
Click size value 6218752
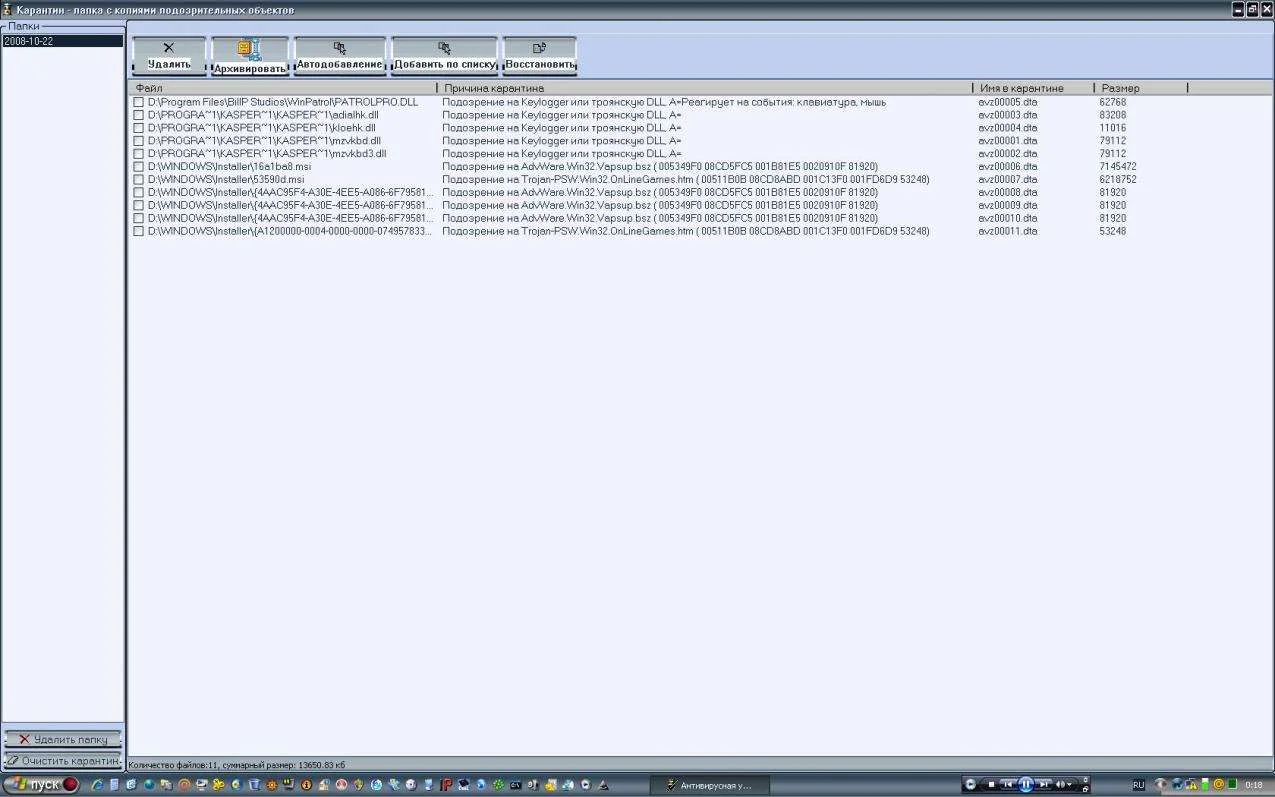pyautogui.click(x=1117, y=180)
